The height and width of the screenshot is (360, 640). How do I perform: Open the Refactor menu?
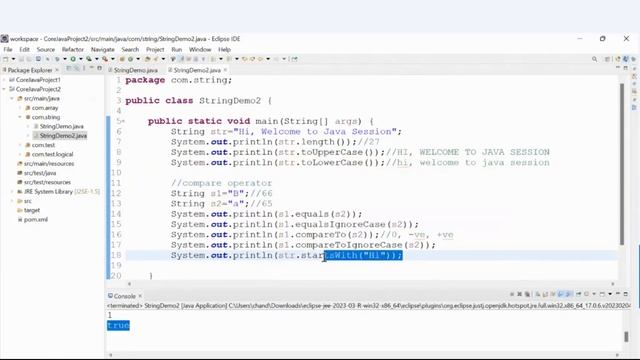pyautogui.click(x=73, y=49)
